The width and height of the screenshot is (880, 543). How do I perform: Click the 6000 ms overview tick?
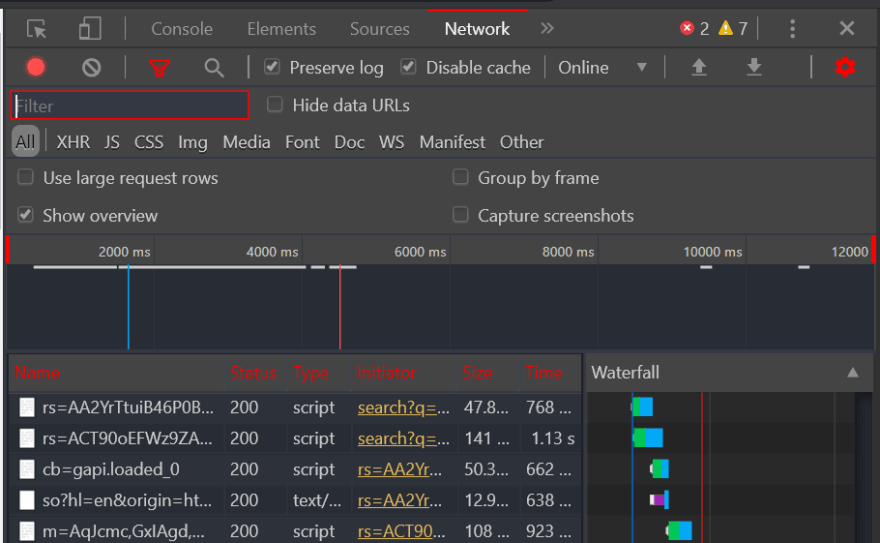point(420,252)
